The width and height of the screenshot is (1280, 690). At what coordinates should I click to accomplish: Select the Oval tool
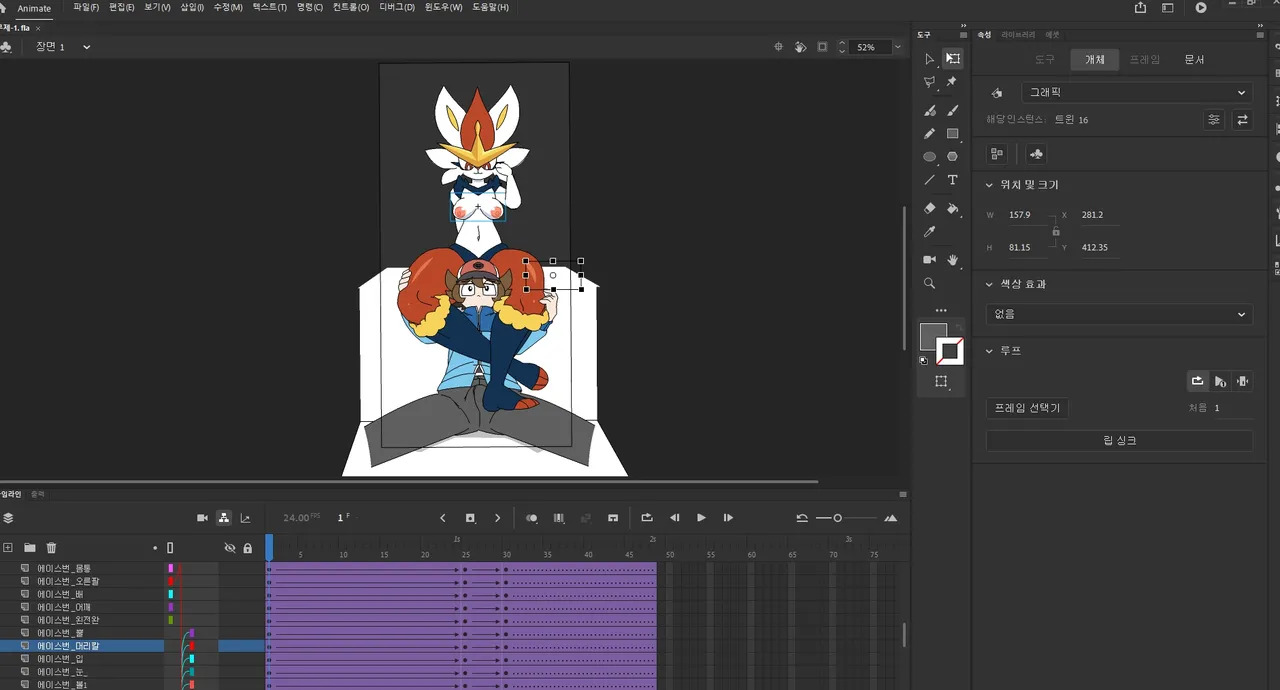click(x=930, y=157)
